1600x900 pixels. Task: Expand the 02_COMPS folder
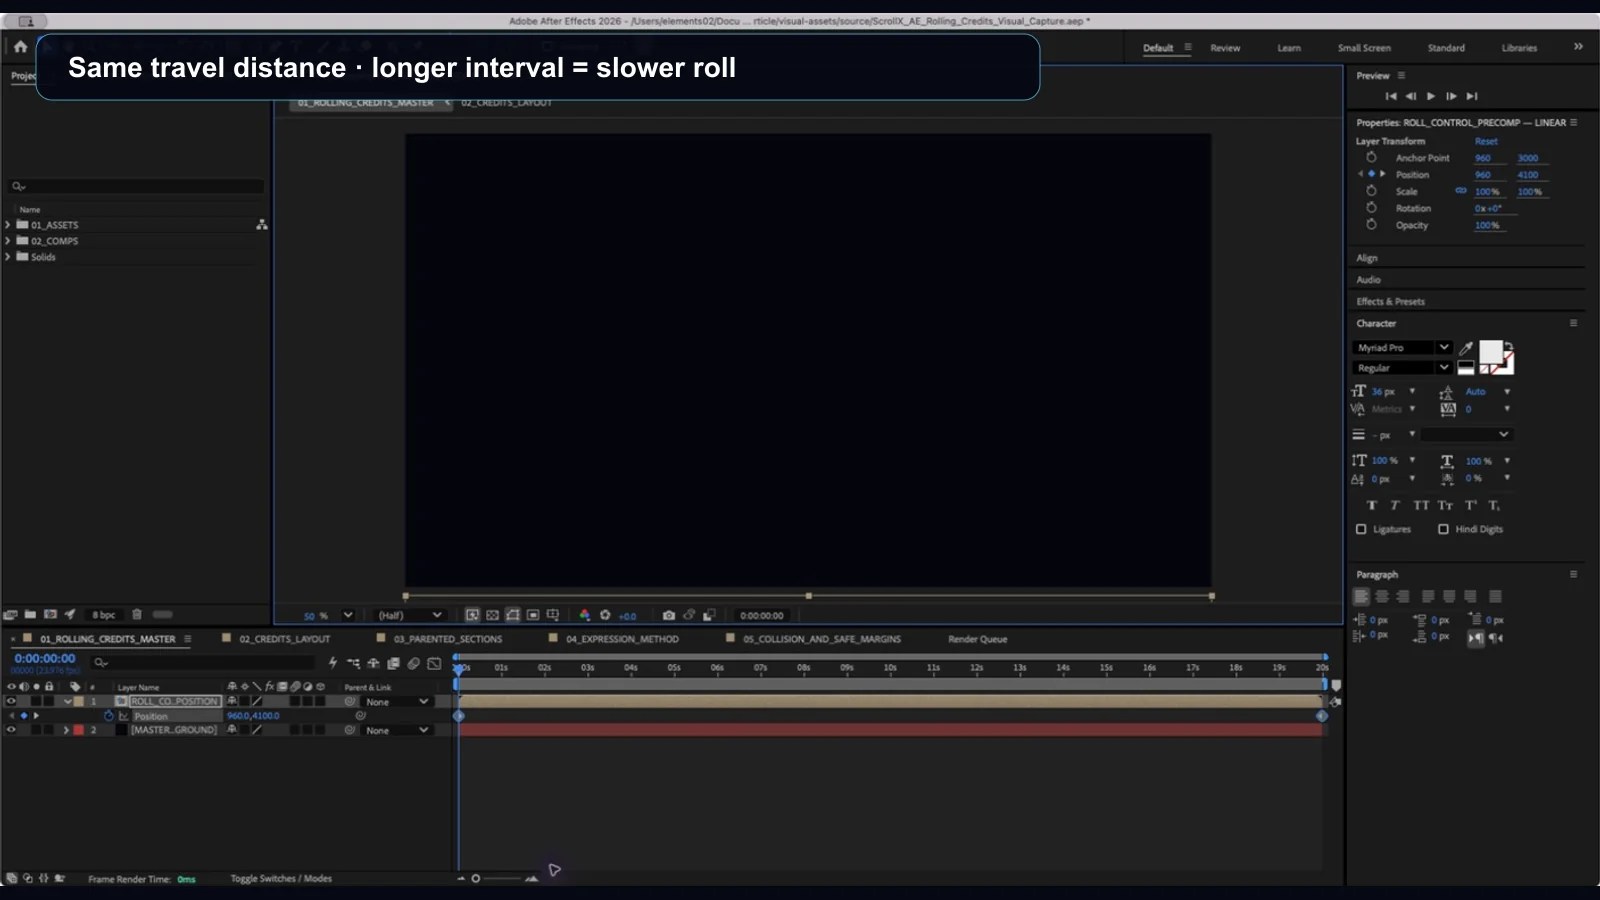8,241
